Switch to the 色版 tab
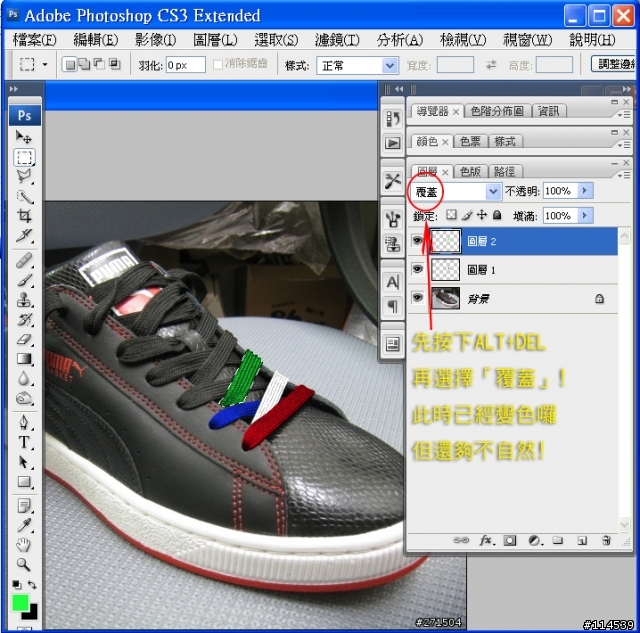This screenshot has width=640, height=633. 470,171
